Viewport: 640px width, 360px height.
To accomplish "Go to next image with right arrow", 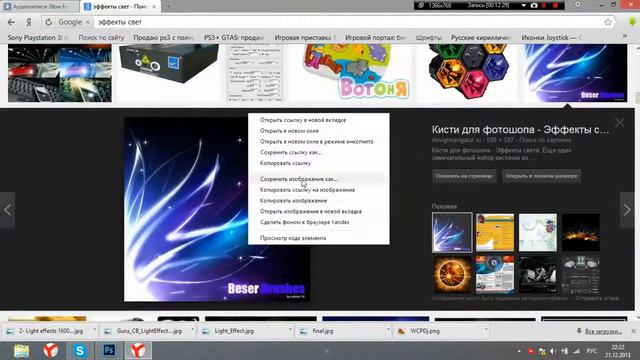I will coord(627,210).
